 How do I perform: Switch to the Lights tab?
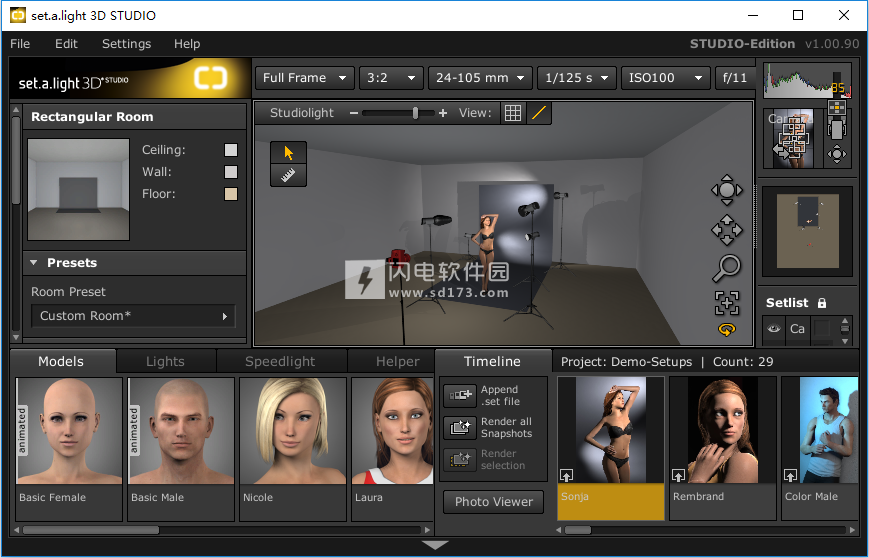tap(165, 362)
